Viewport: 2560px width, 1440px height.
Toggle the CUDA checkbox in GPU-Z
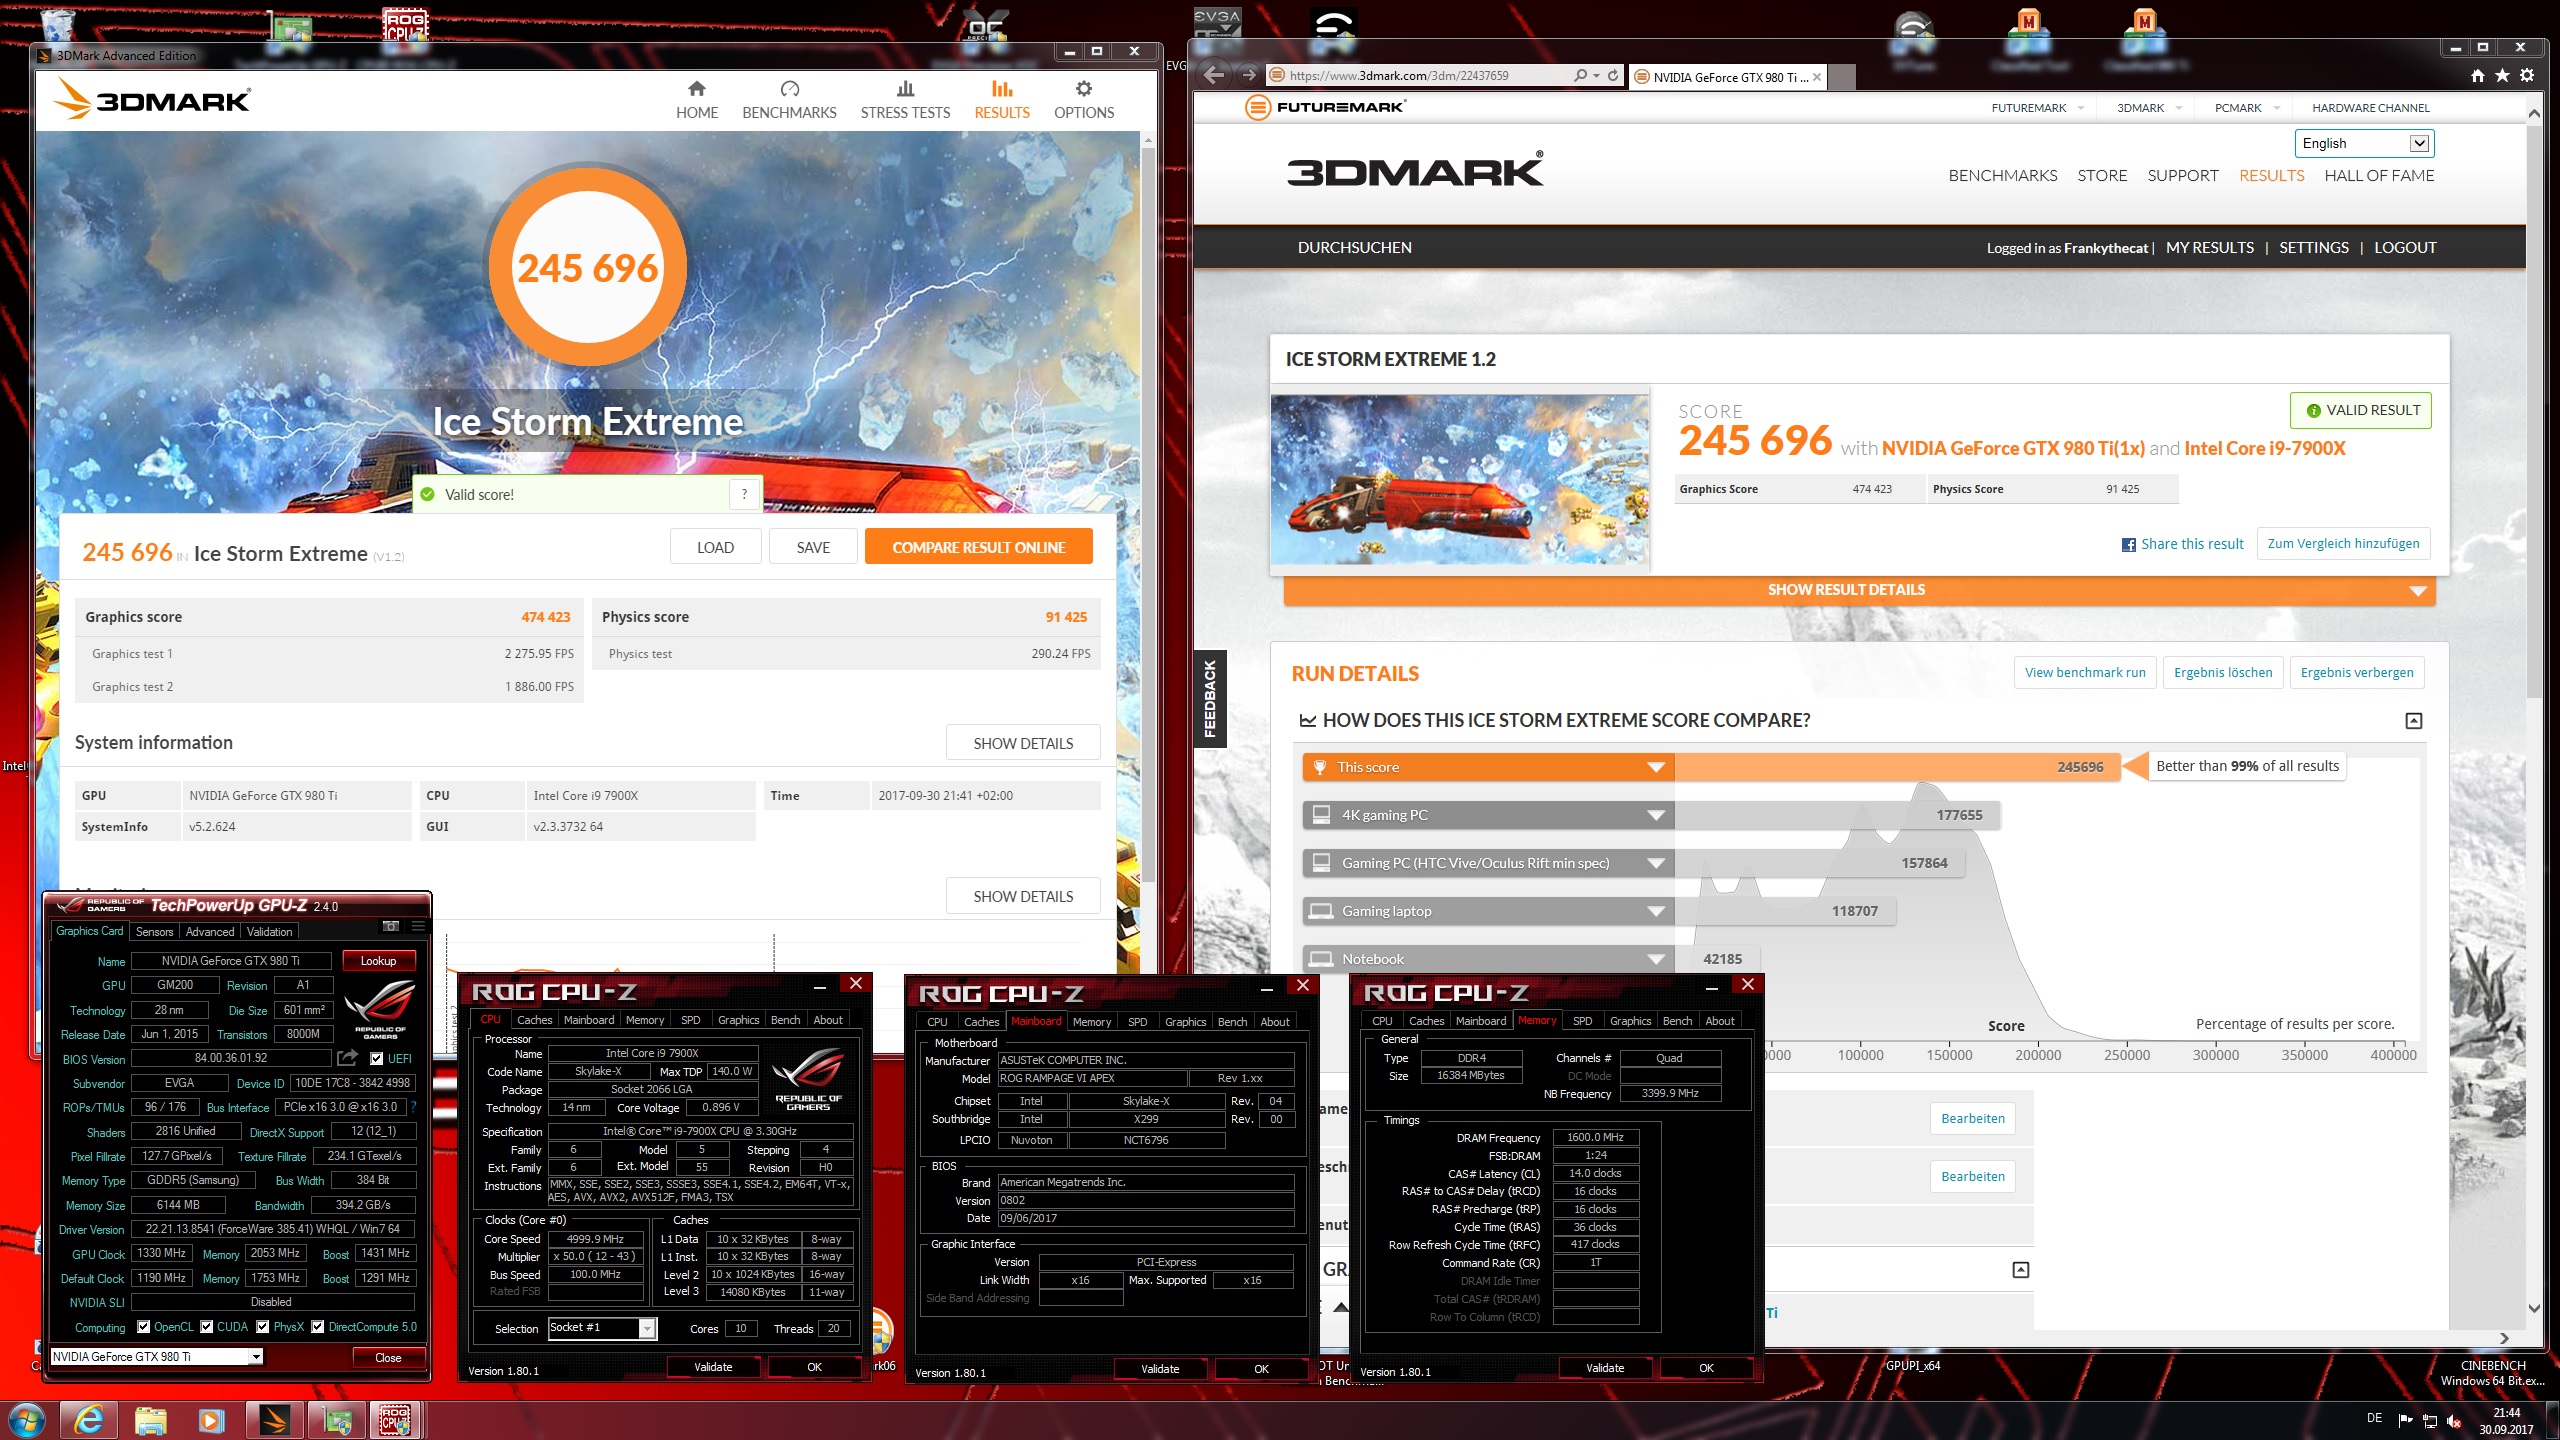207,1327
